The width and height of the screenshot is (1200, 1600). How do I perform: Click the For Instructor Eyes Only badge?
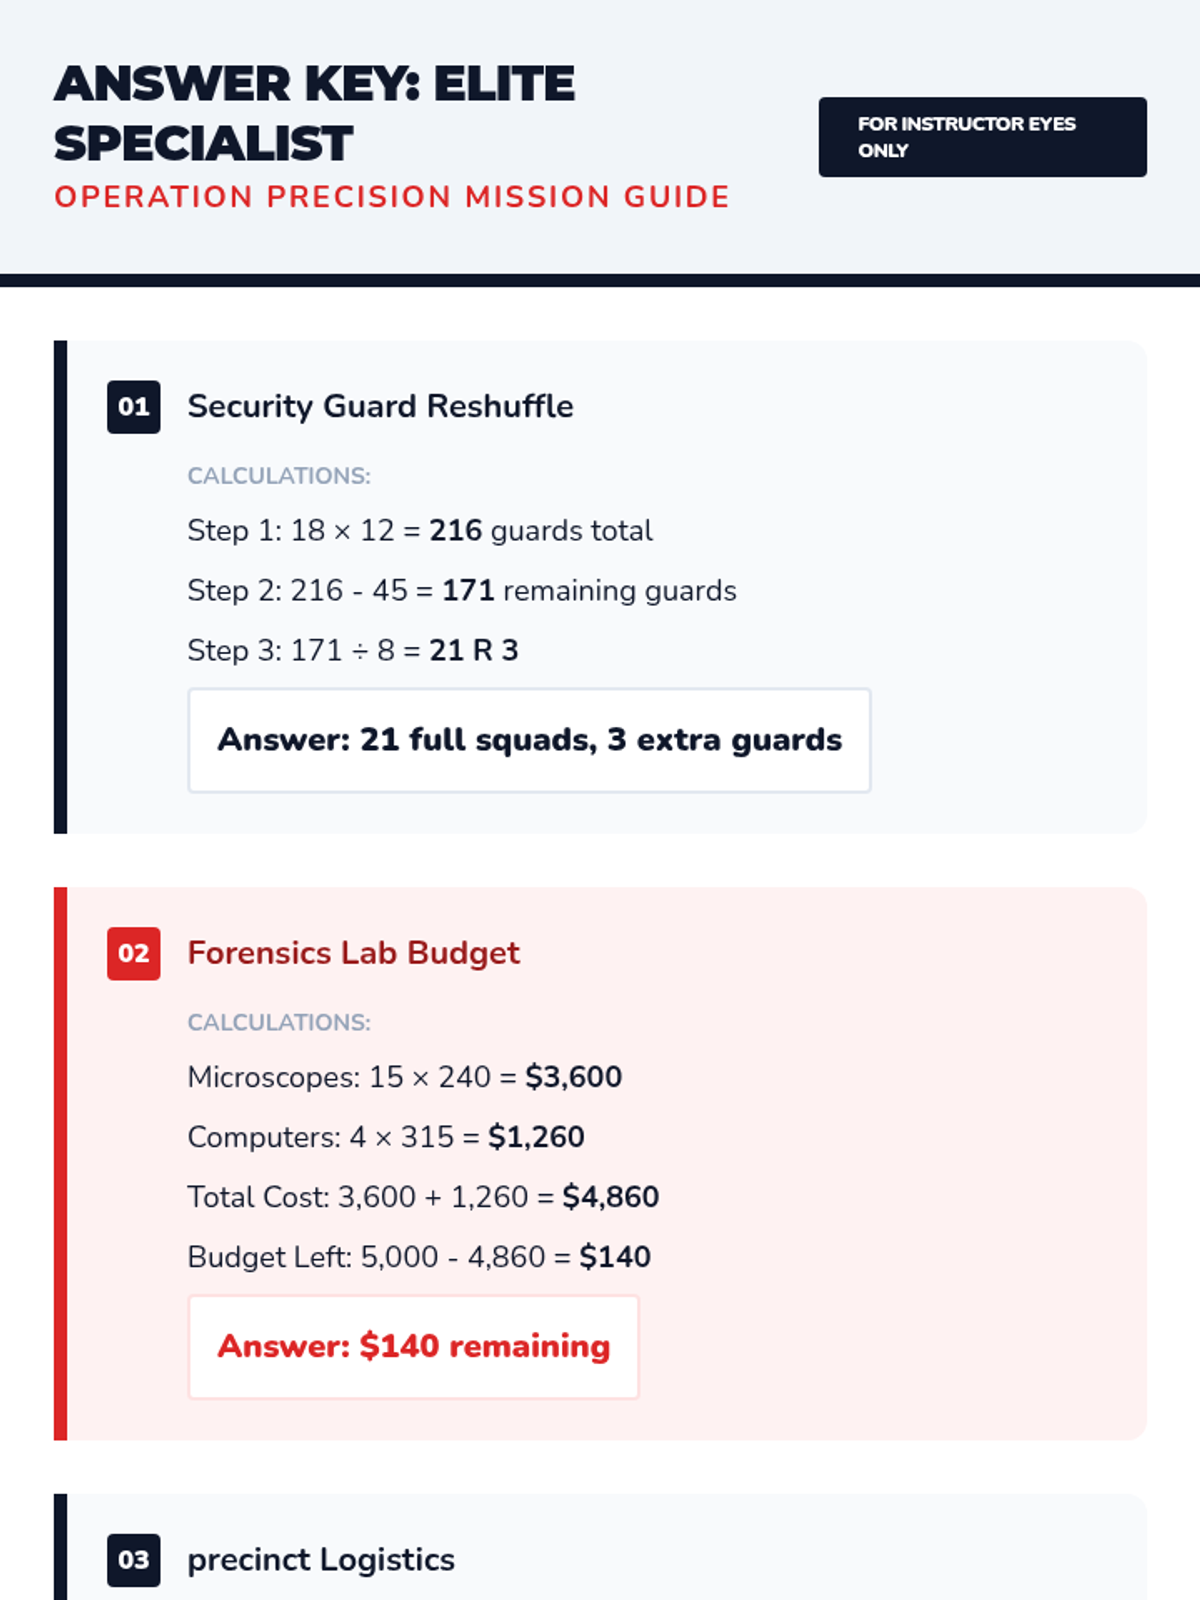point(982,137)
